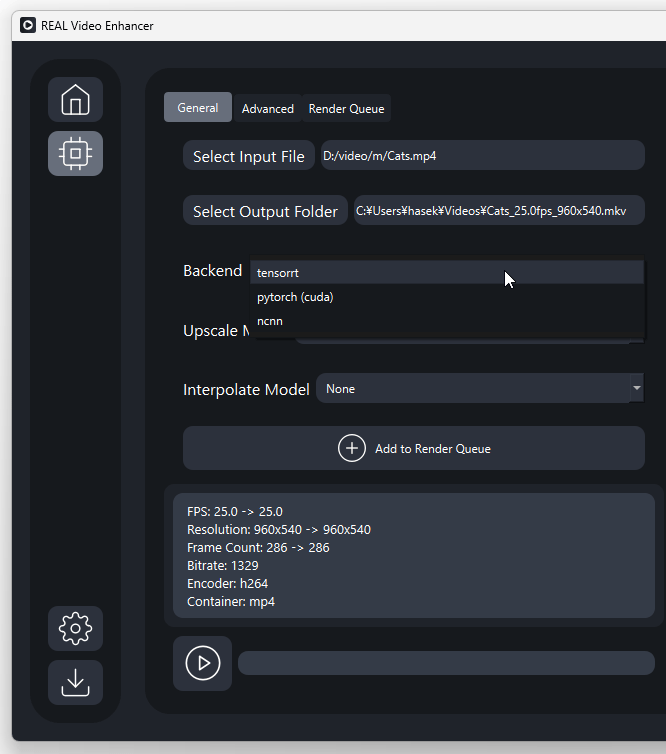666x754 pixels.
Task: Click the Bitrate: 1329 line
Action: [x=223, y=566]
